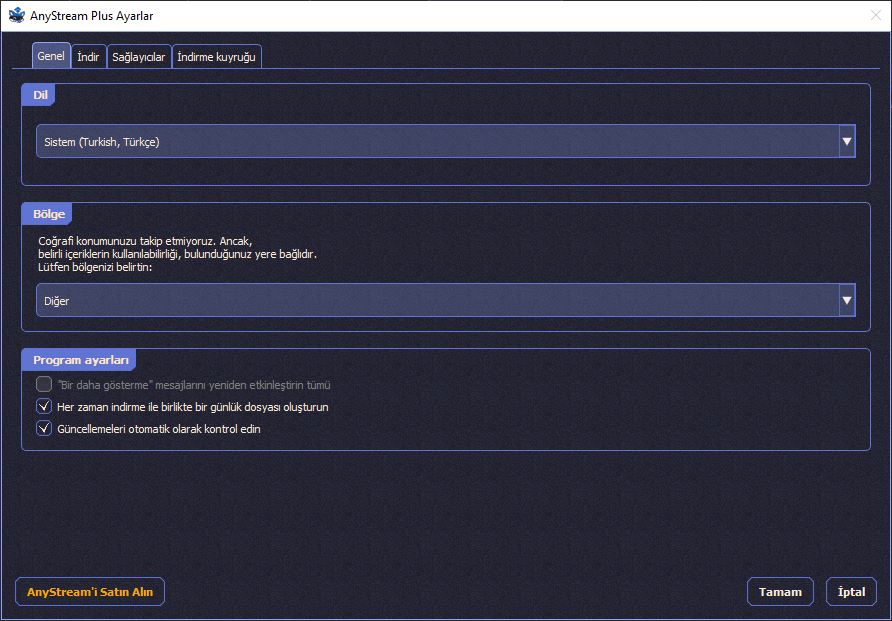Image resolution: width=892 pixels, height=621 pixels.
Task: Click "Güncellemeleri otomatik olarak kontrol edin" label
Action: point(159,429)
